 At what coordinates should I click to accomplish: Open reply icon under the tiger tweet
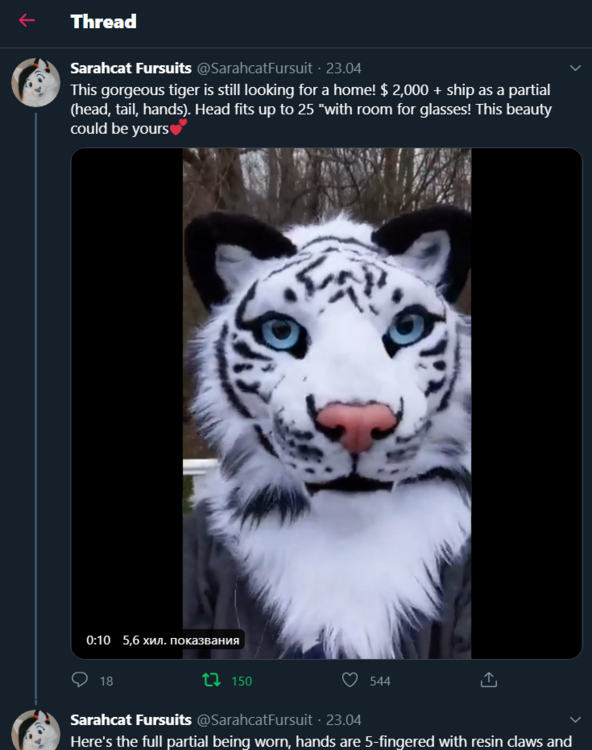pos(79,680)
